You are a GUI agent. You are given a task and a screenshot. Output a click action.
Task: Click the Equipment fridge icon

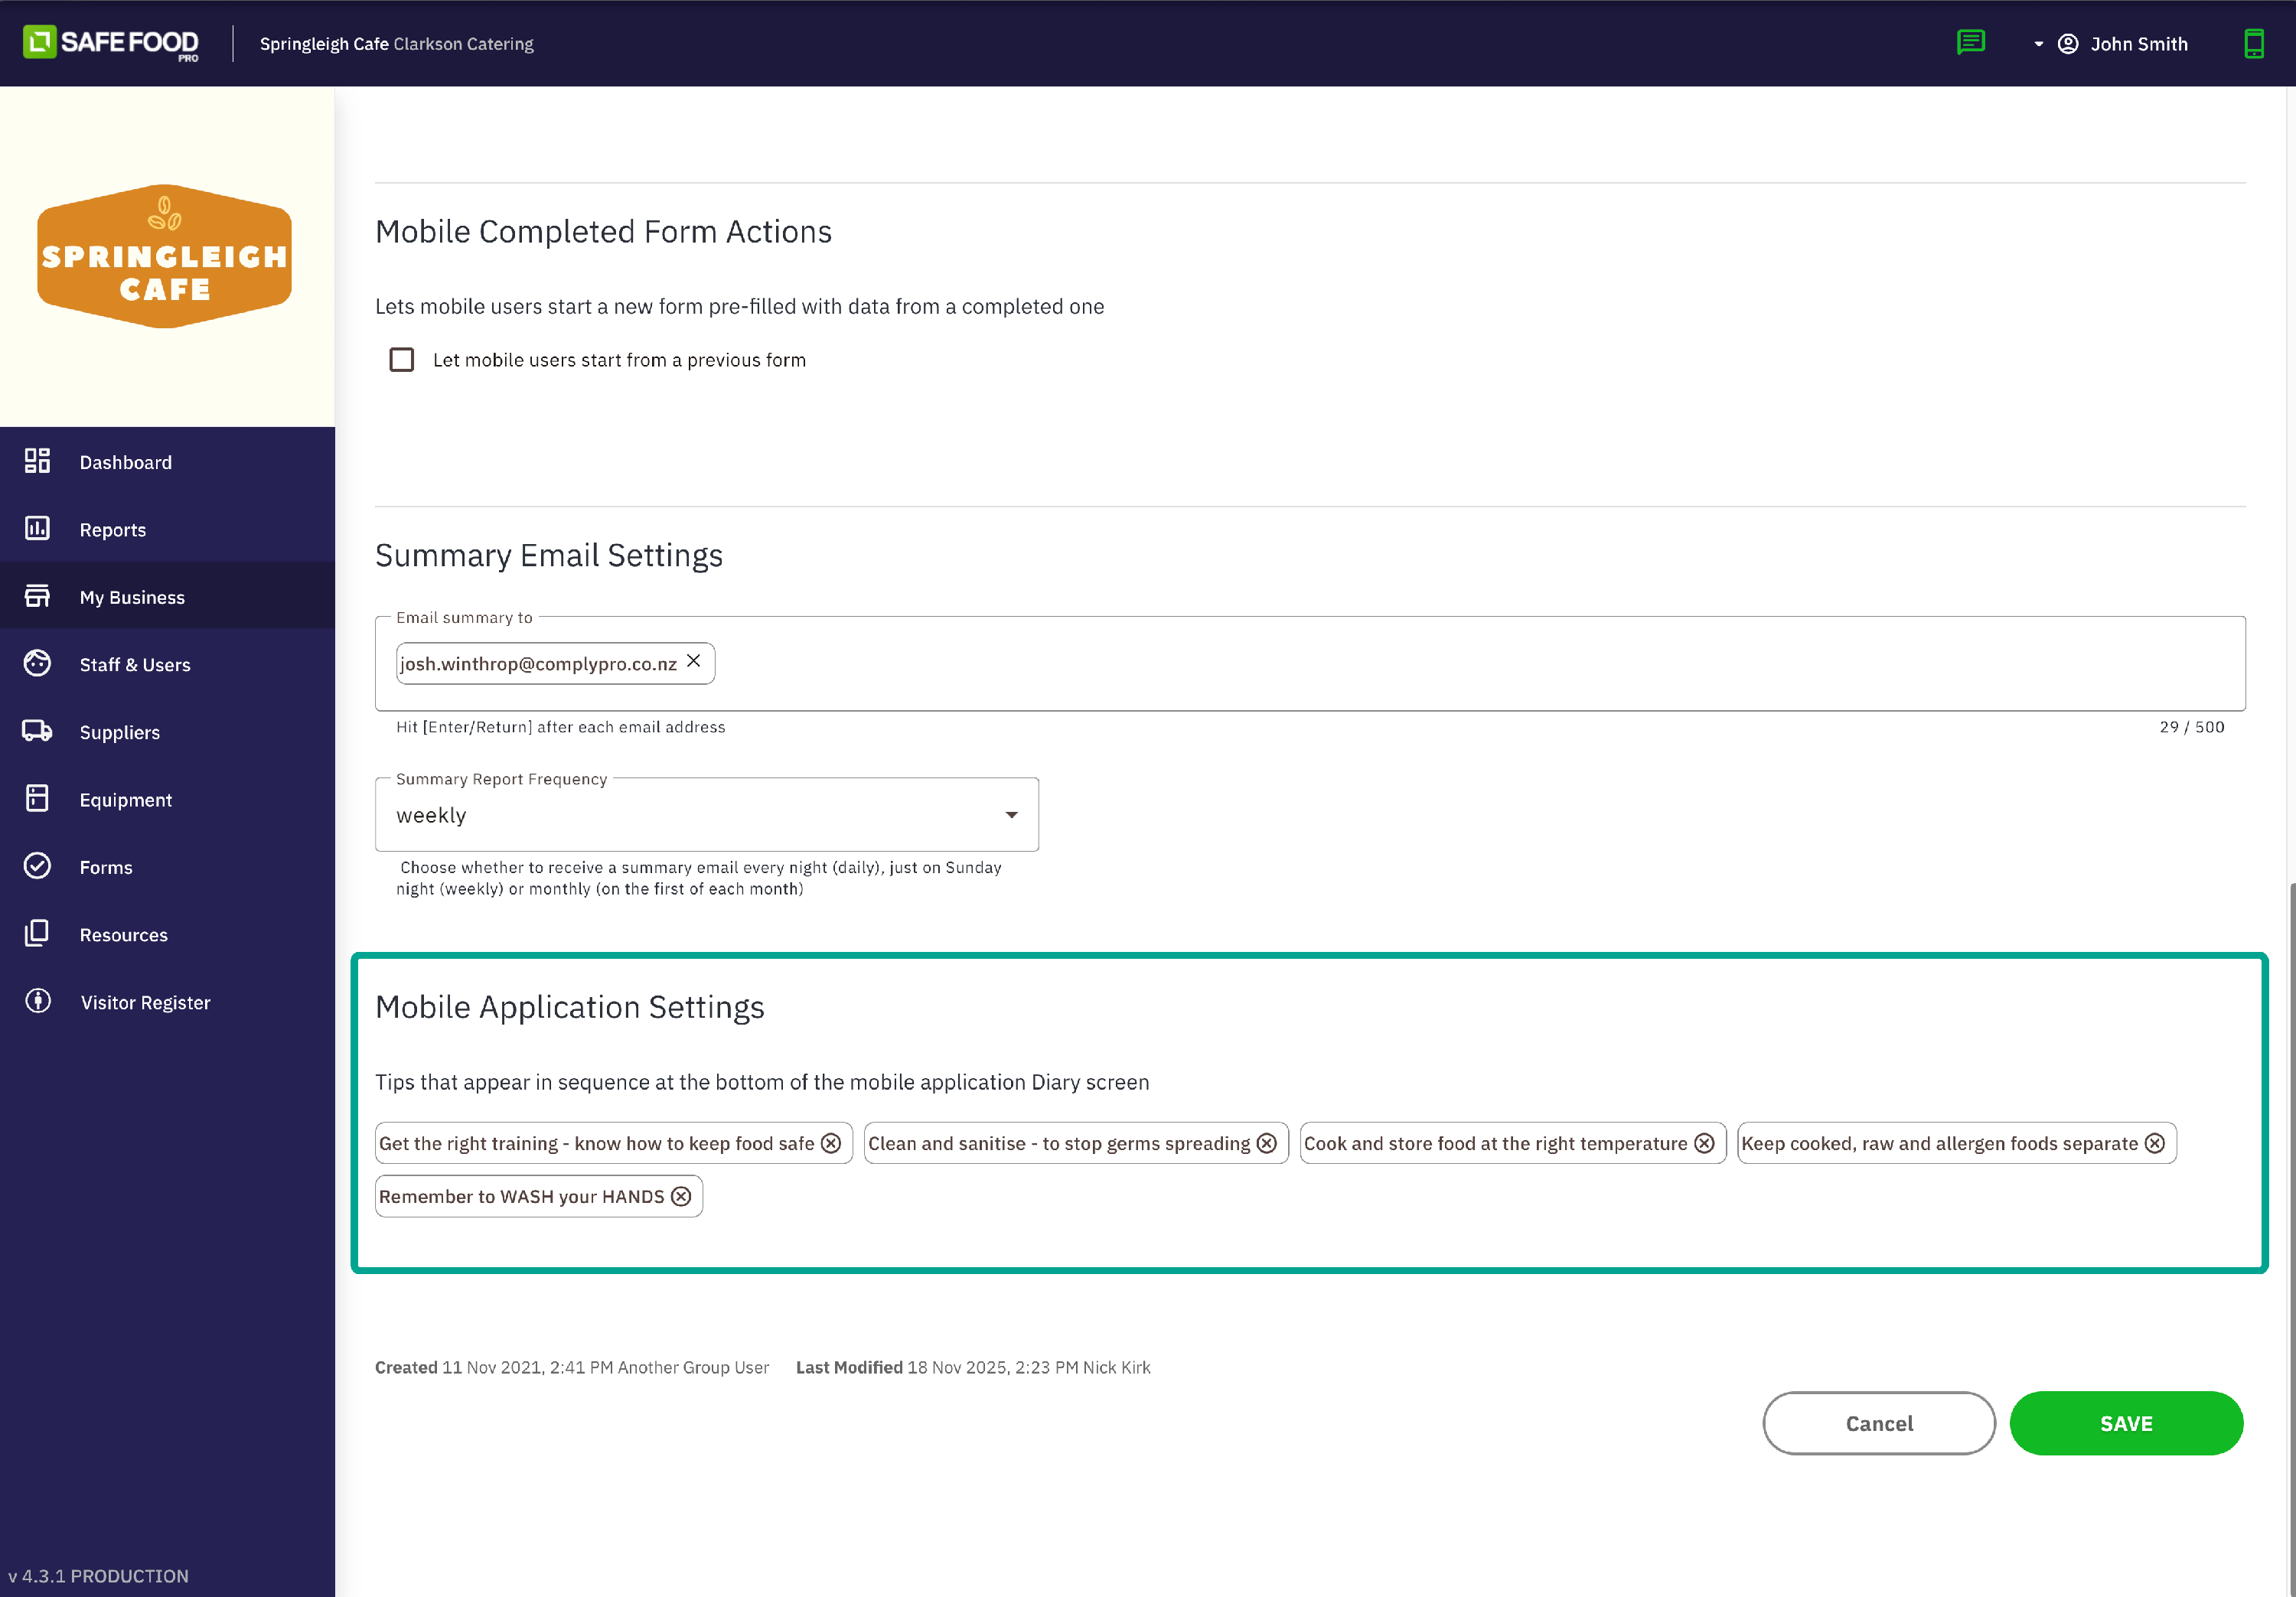(x=37, y=798)
